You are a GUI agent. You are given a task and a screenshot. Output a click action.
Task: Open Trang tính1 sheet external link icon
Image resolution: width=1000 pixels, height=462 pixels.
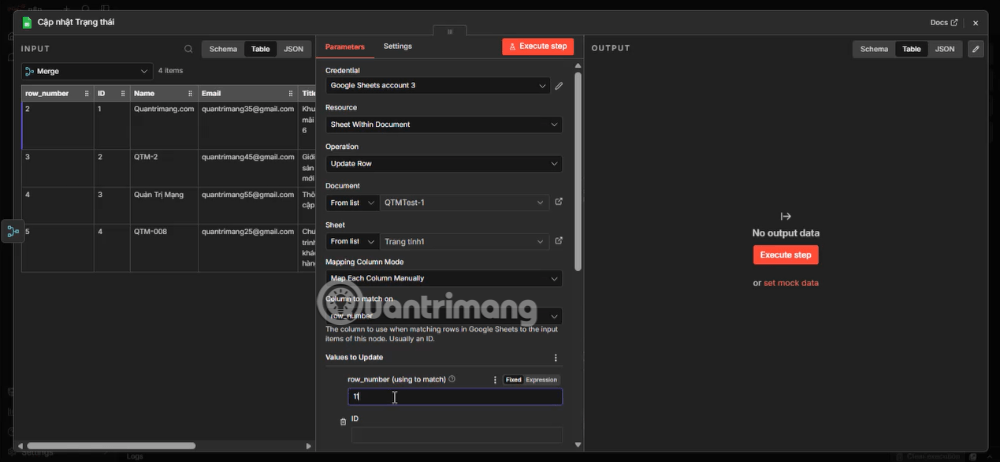pyautogui.click(x=559, y=241)
